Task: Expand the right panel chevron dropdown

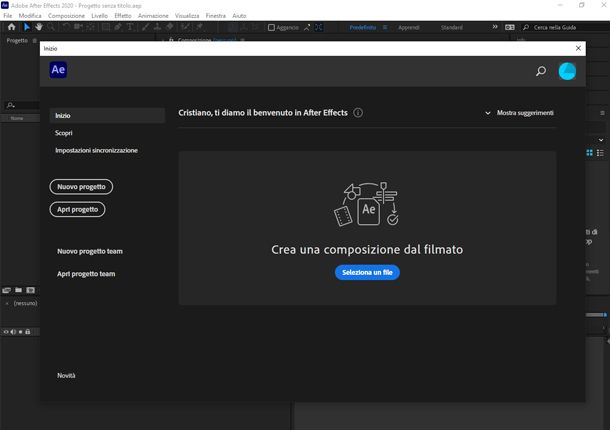Action: [x=601, y=140]
